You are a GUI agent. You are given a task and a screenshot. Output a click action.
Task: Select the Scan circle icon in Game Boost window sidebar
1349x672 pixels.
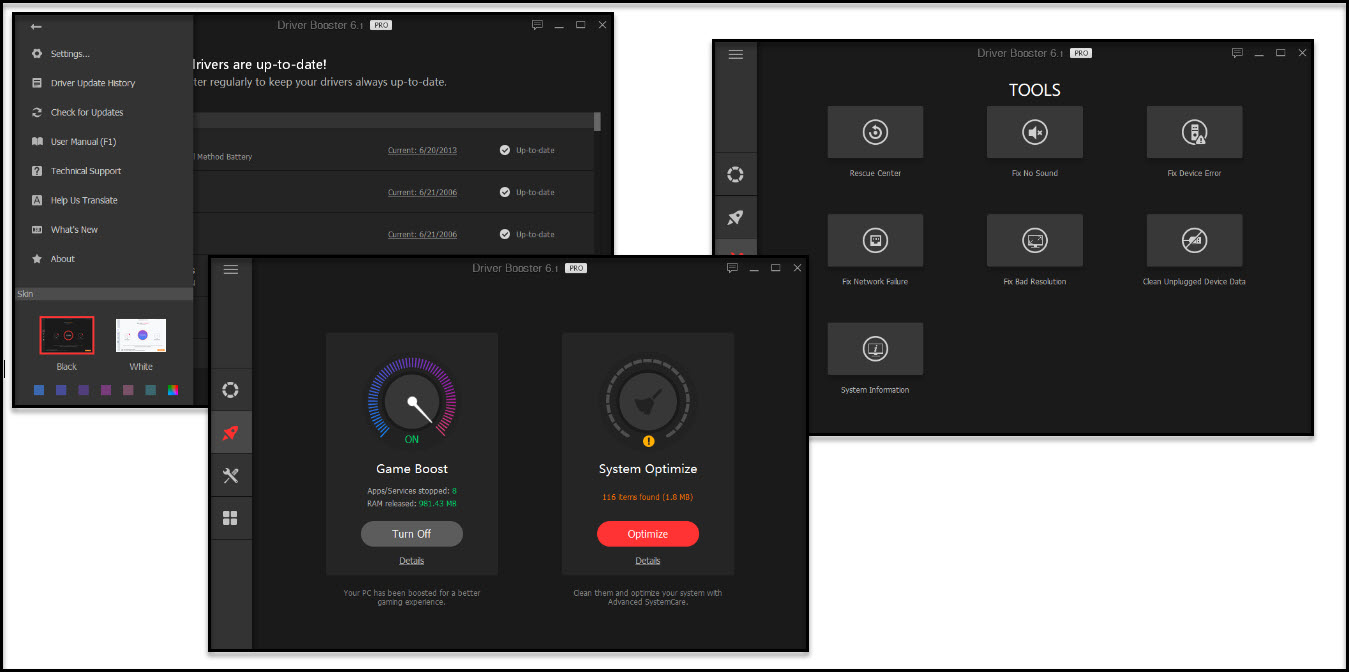230,390
